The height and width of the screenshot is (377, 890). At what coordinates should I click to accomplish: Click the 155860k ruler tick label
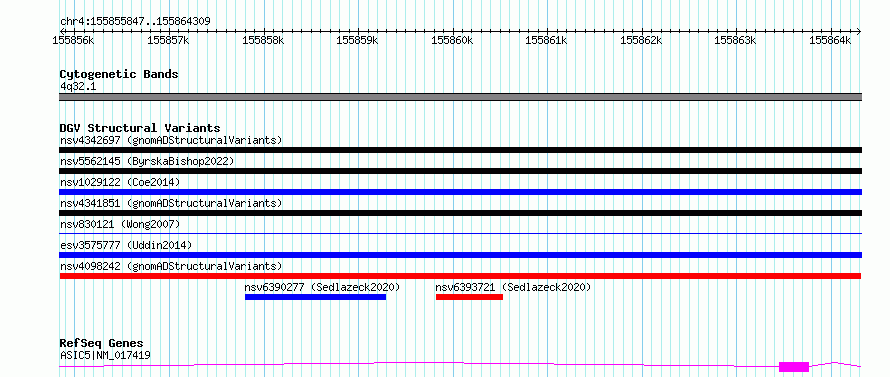452,40
